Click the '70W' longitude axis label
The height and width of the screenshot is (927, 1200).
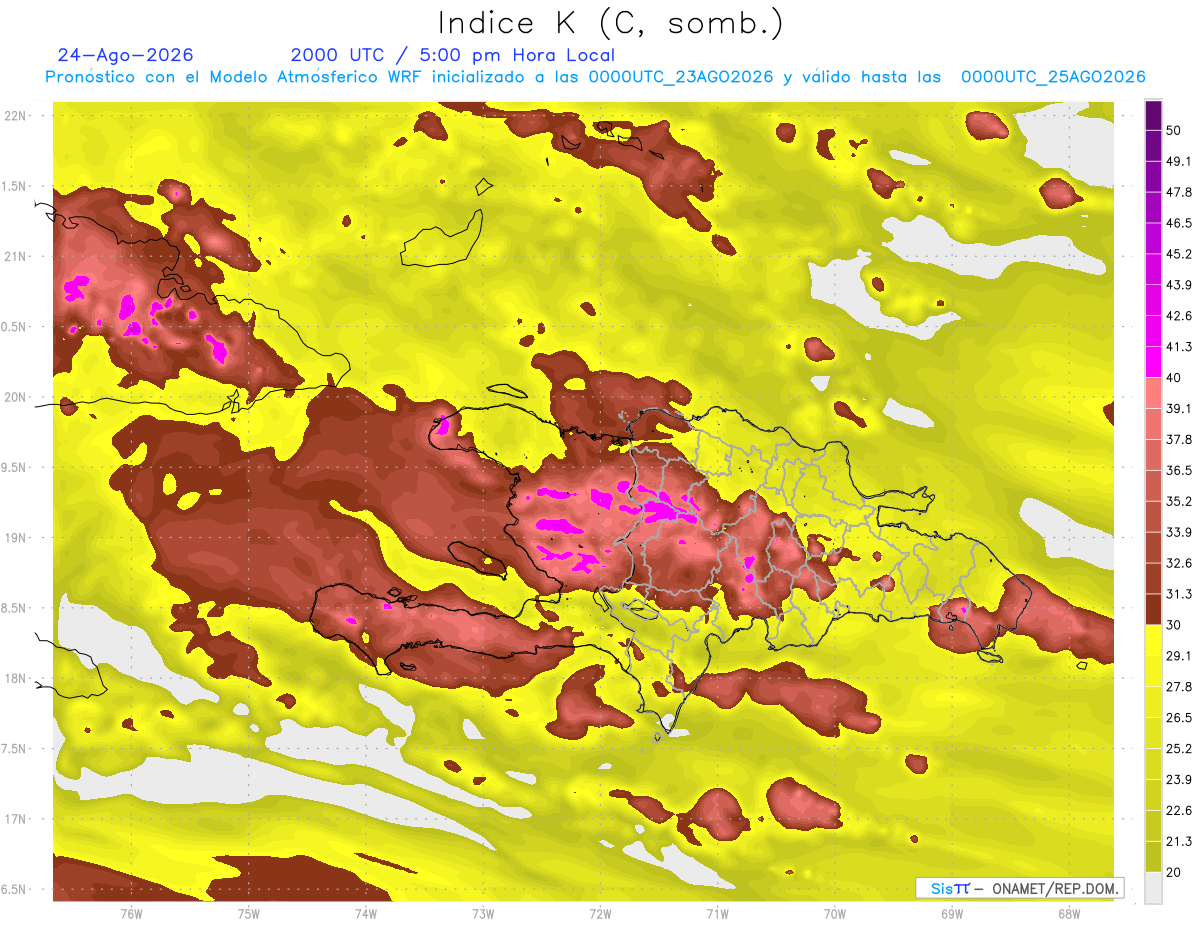tap(834, 914)
